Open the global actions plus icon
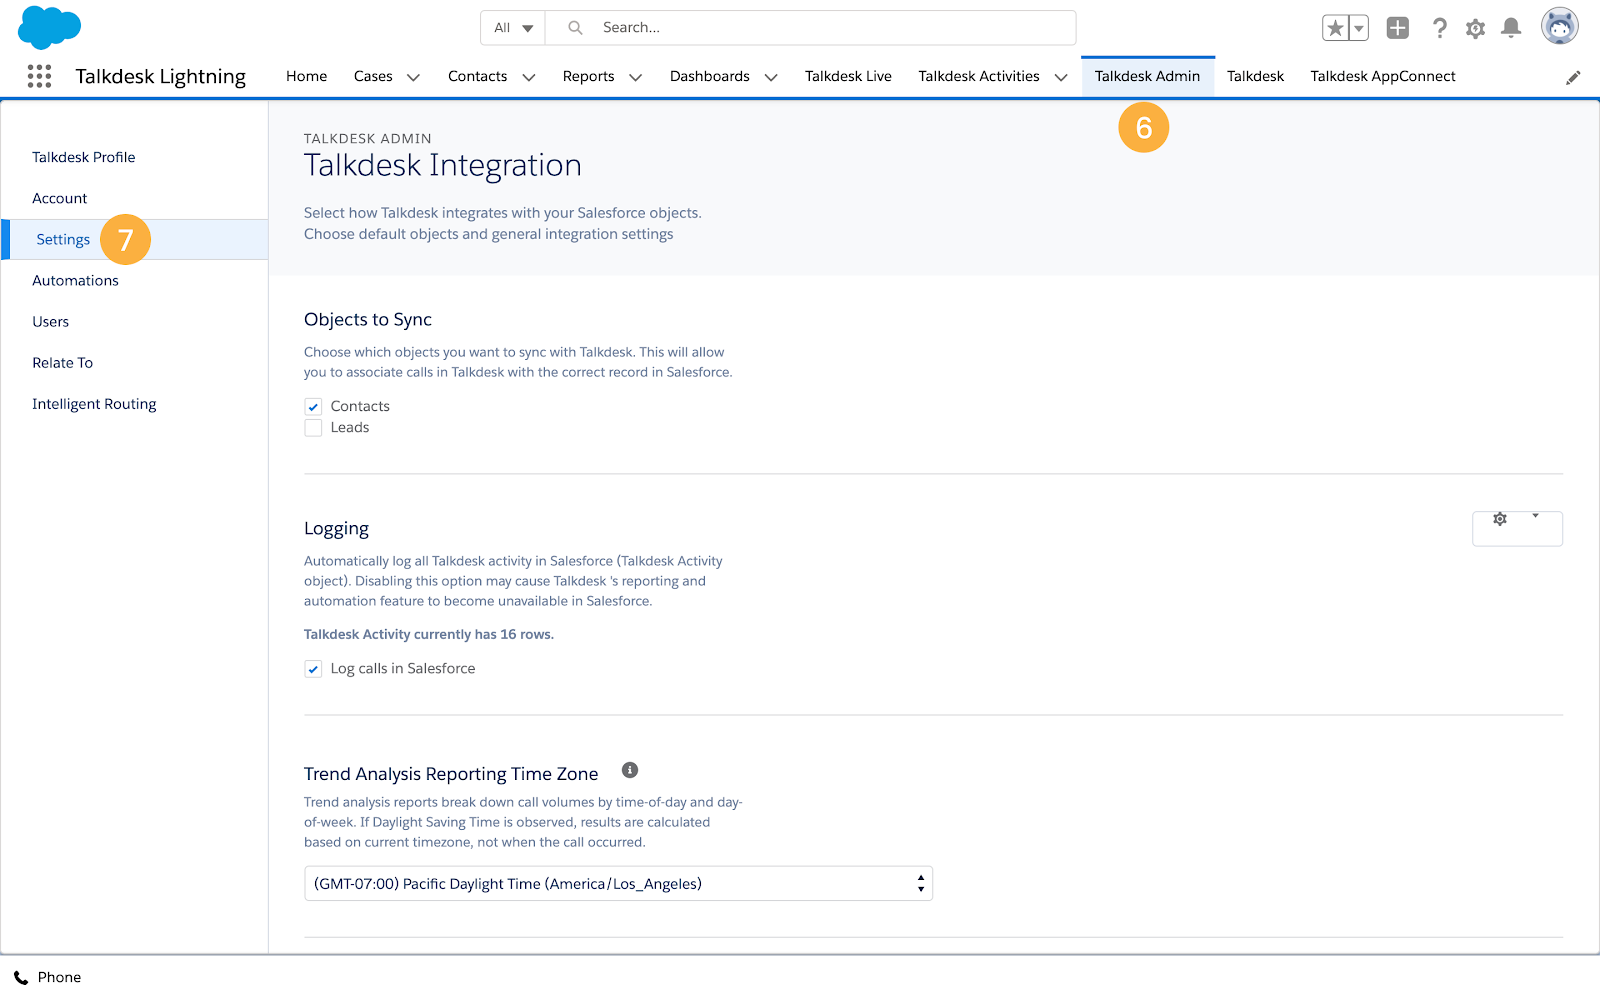1600x1000 pixels. click(1398, 28)
